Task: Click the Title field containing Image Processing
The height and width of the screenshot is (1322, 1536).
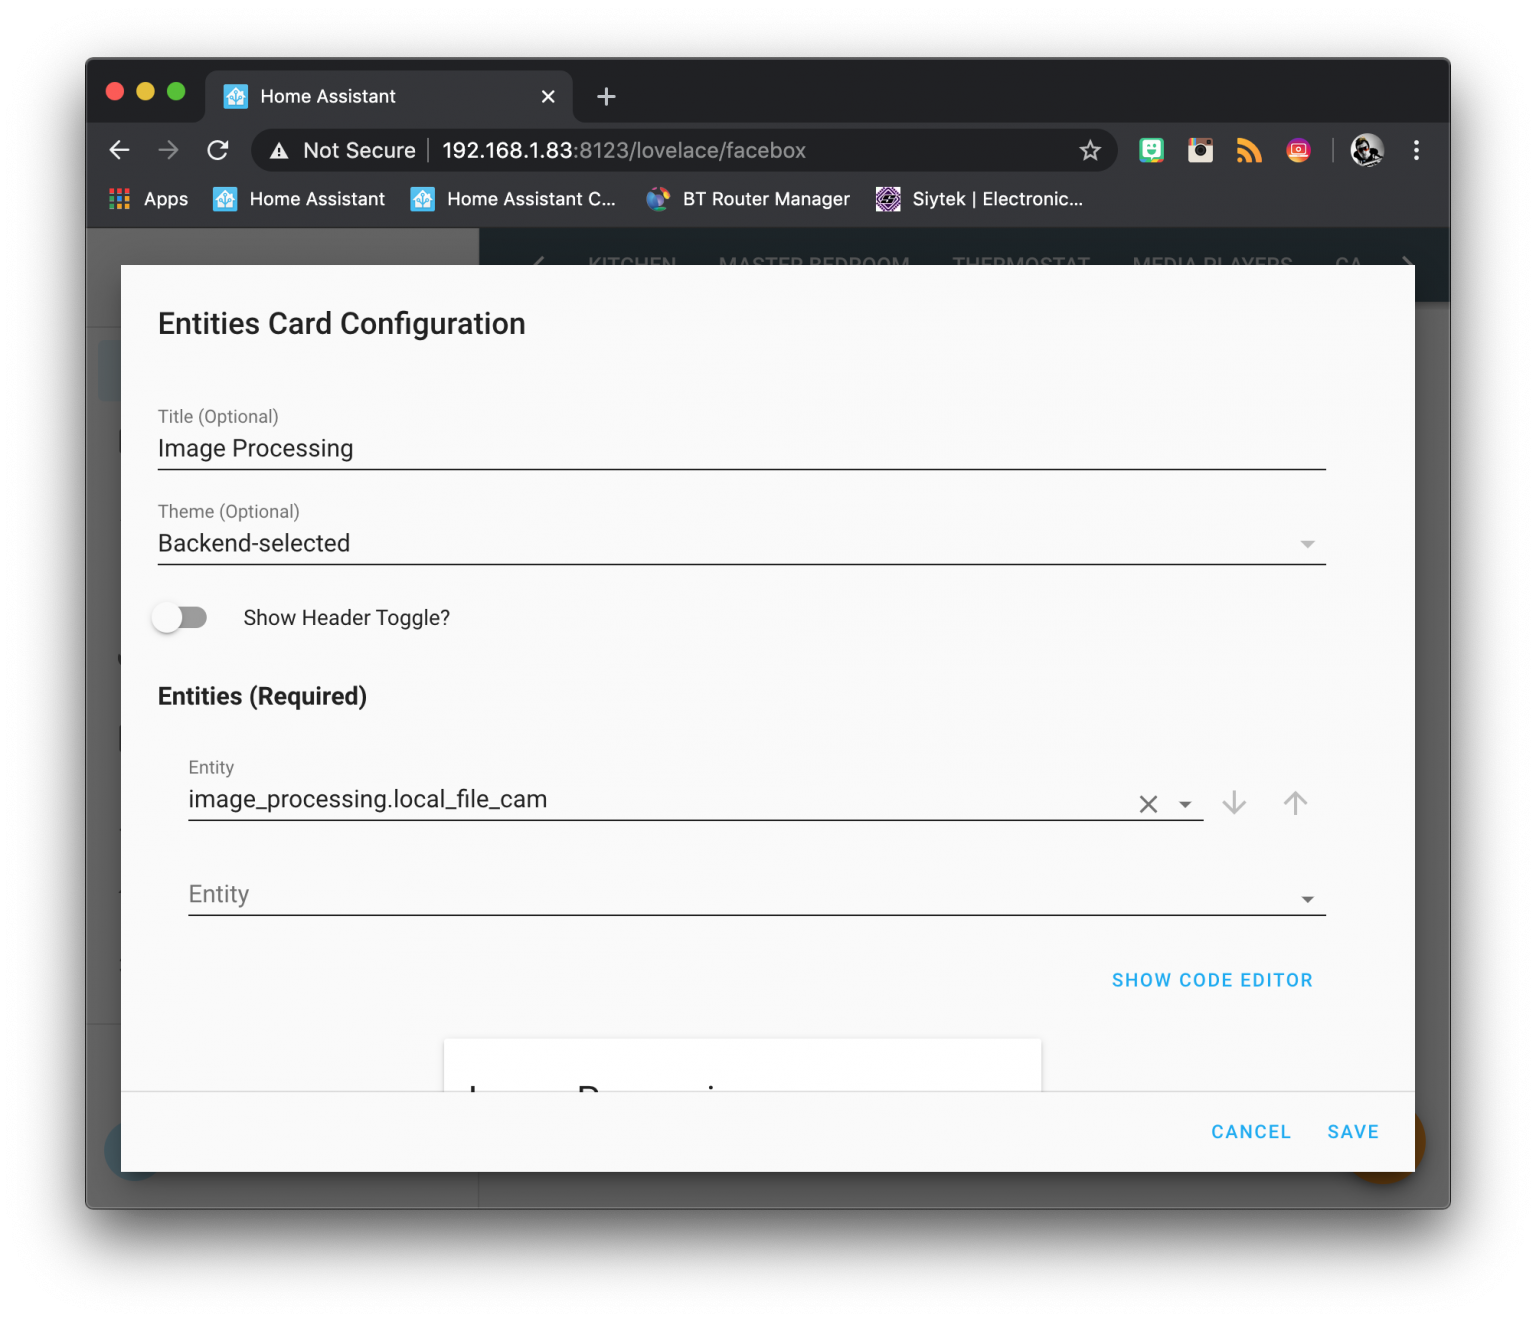Action: tap(600, 448)
